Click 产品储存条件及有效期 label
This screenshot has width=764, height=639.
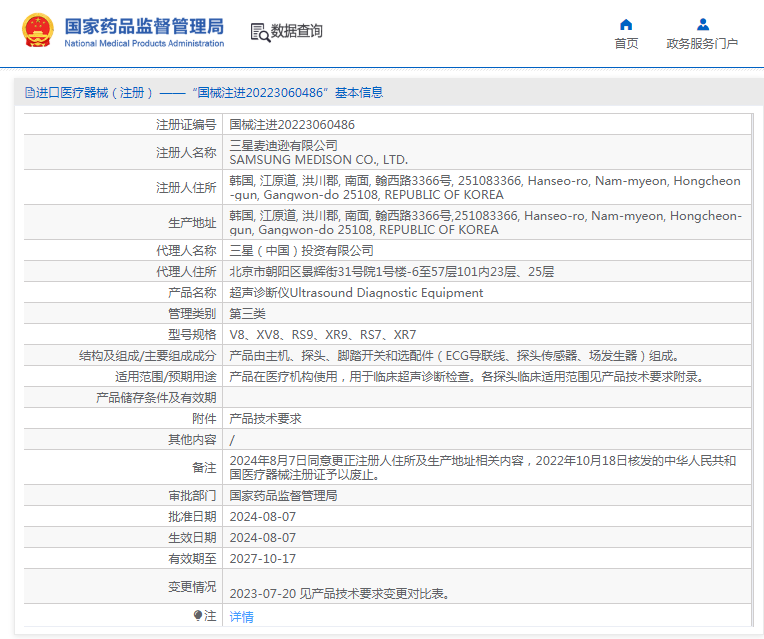[156, 397]
